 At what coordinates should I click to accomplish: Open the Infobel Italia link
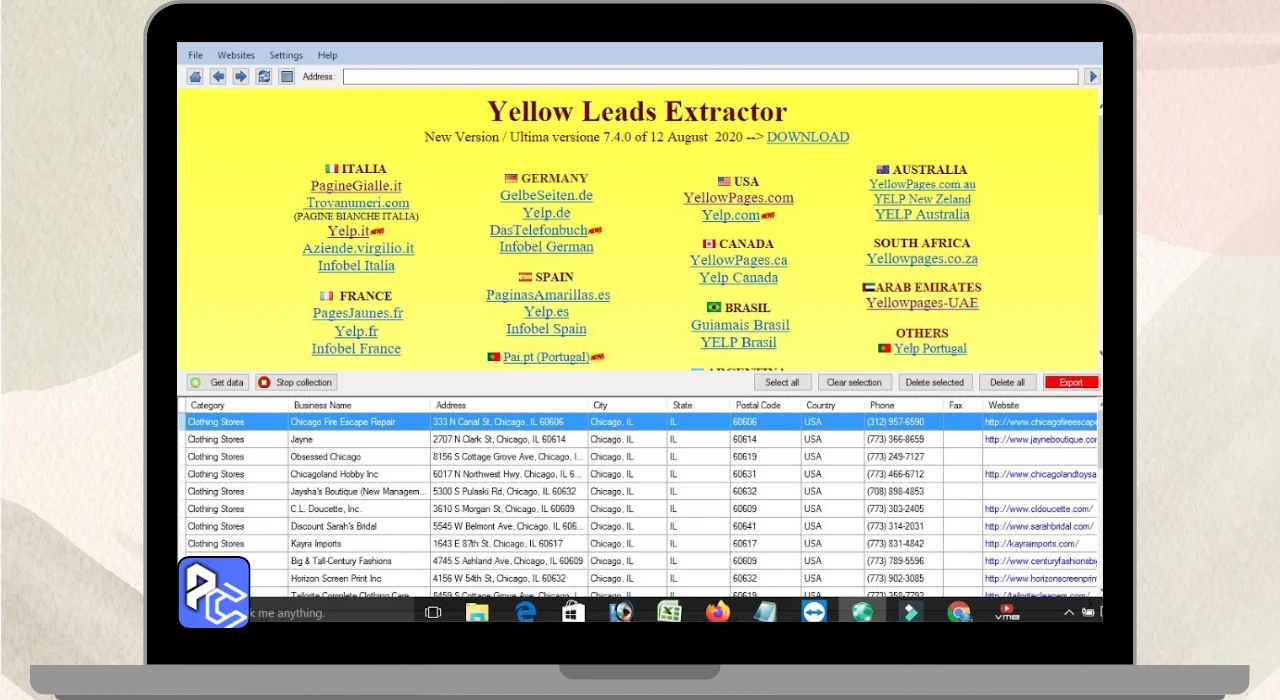(356, 266)
